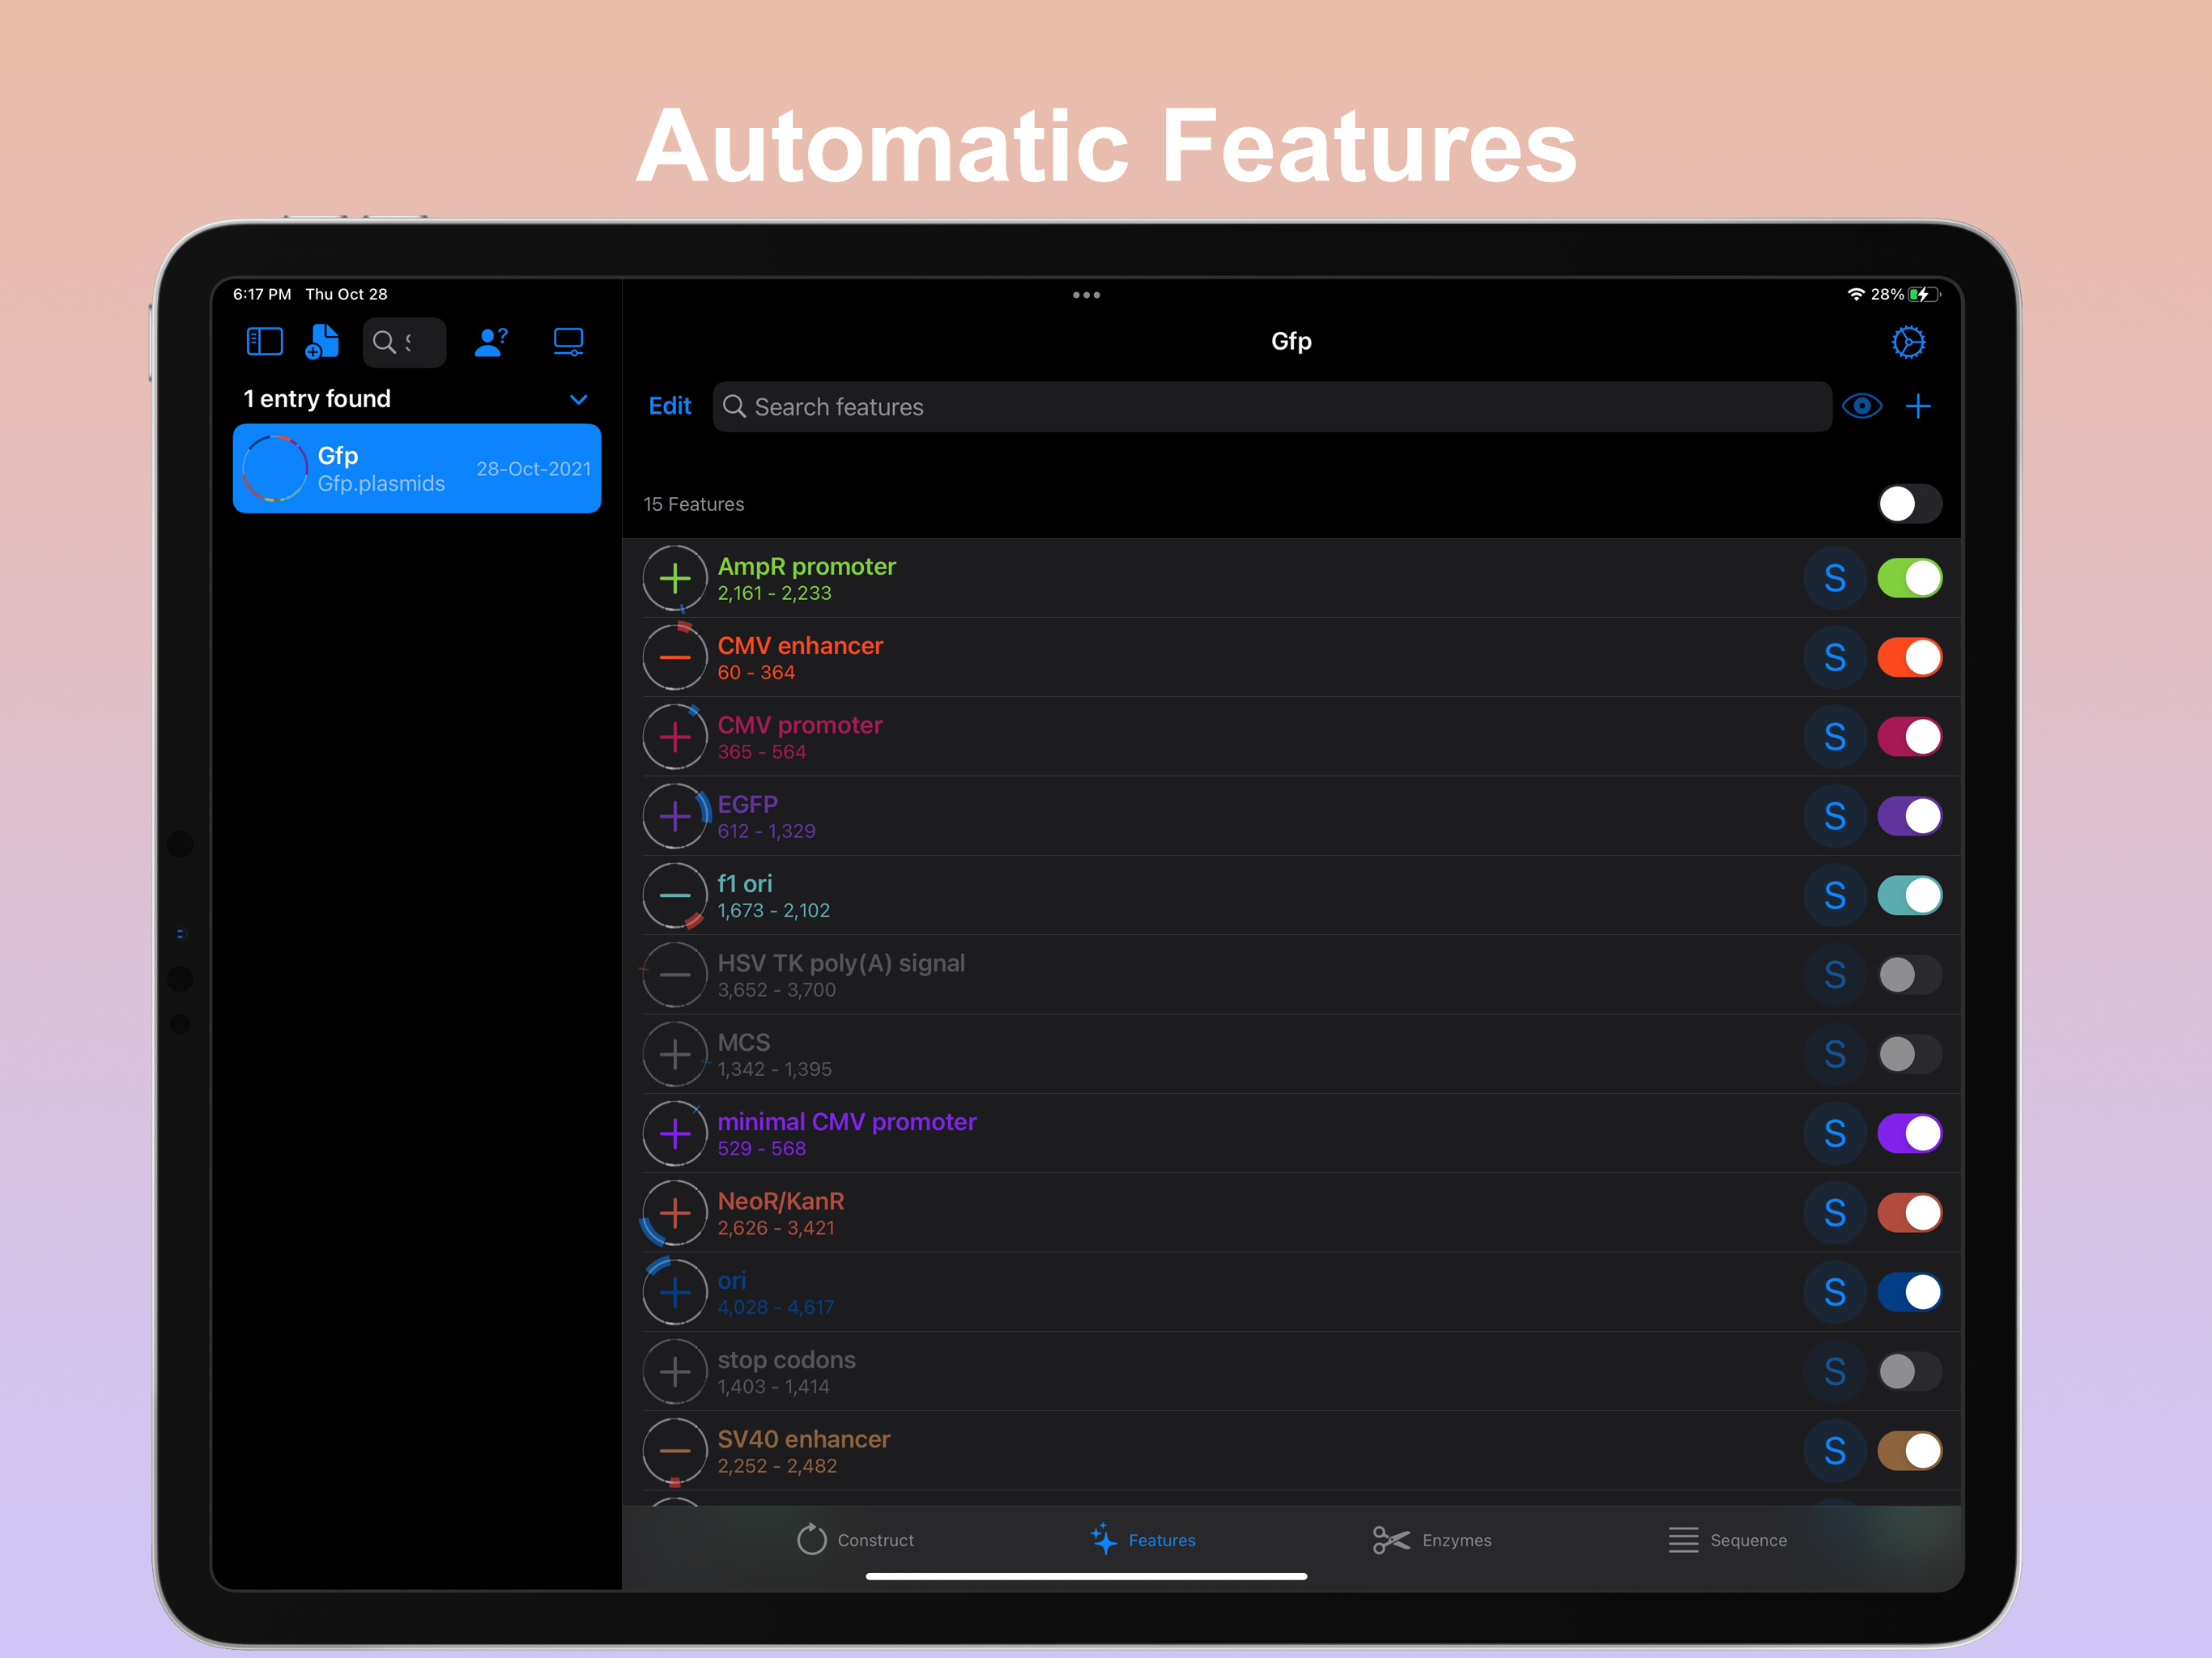Turn off the CMV promoter toggle
The width and height of the screenshot is (2212, 1658).
tap(1909, 737)
